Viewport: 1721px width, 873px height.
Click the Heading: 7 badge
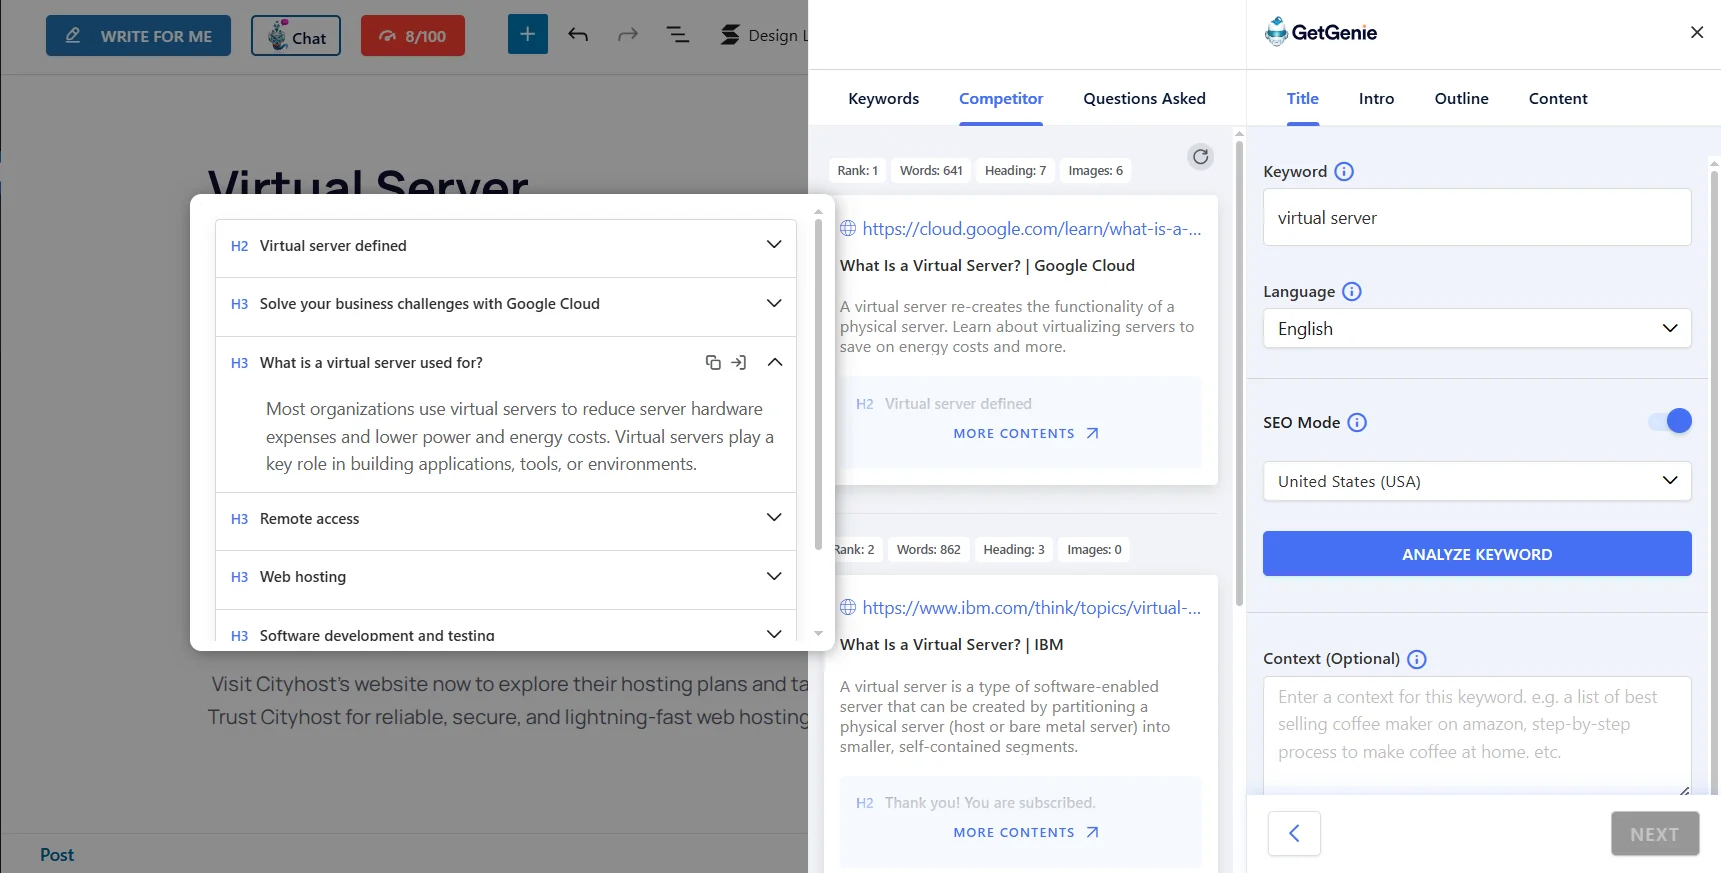pos(1015,171)
